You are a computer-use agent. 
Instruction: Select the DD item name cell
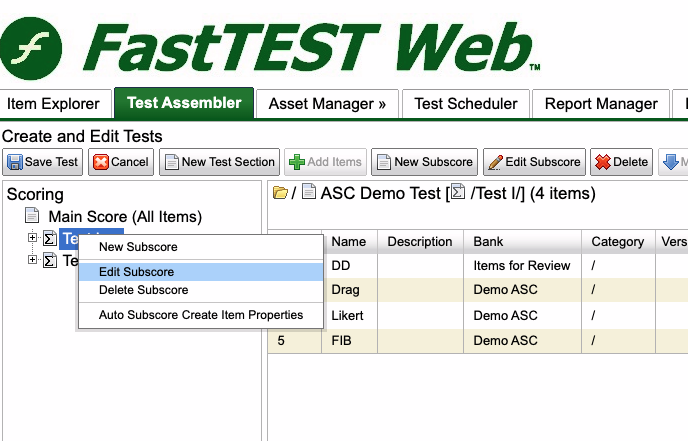(x=349, y=265)
